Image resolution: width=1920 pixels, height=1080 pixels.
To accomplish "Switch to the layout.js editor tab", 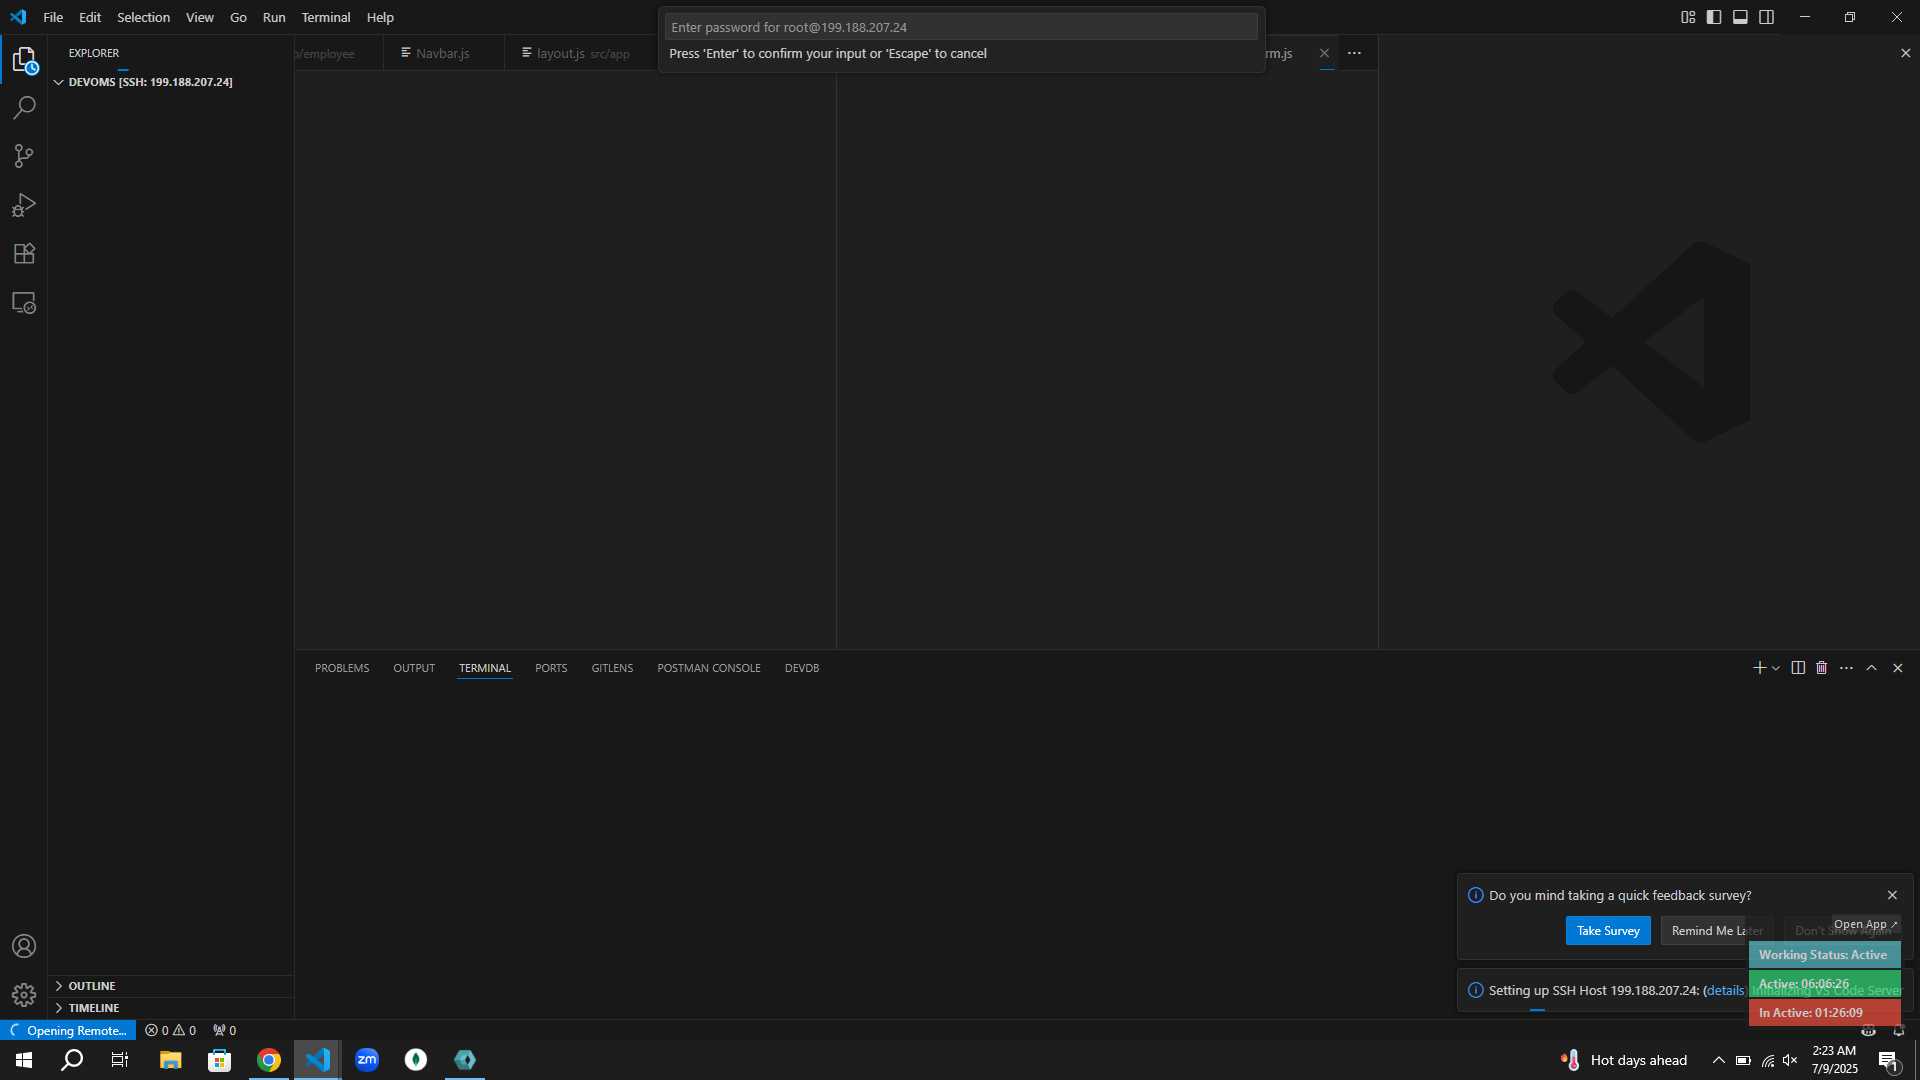I will pos(581,53).
